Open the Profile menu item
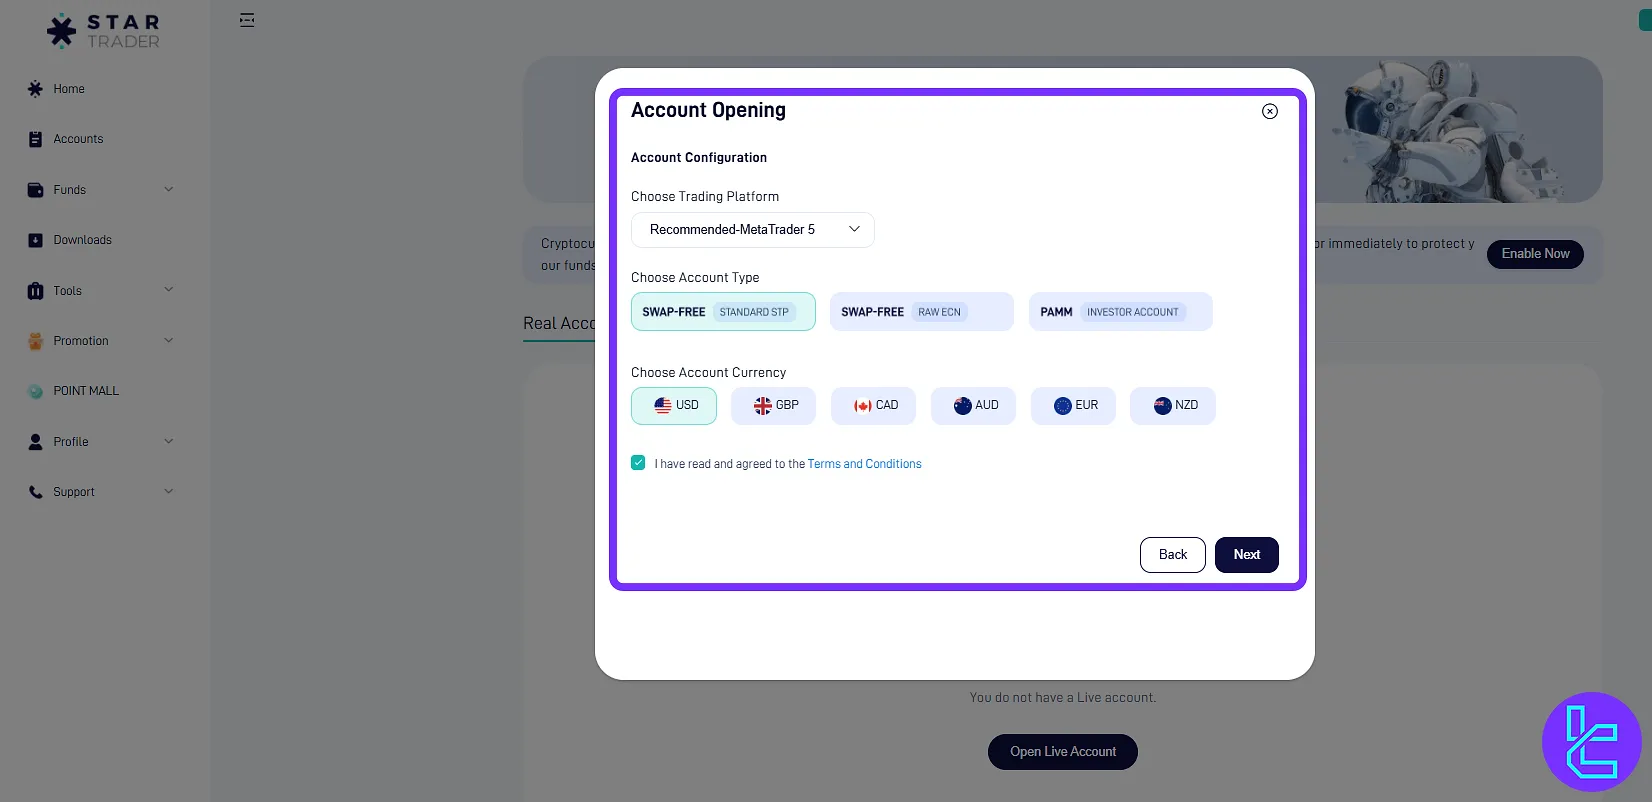The width and height of the screenshot is (1652, 802). [100, 442]
